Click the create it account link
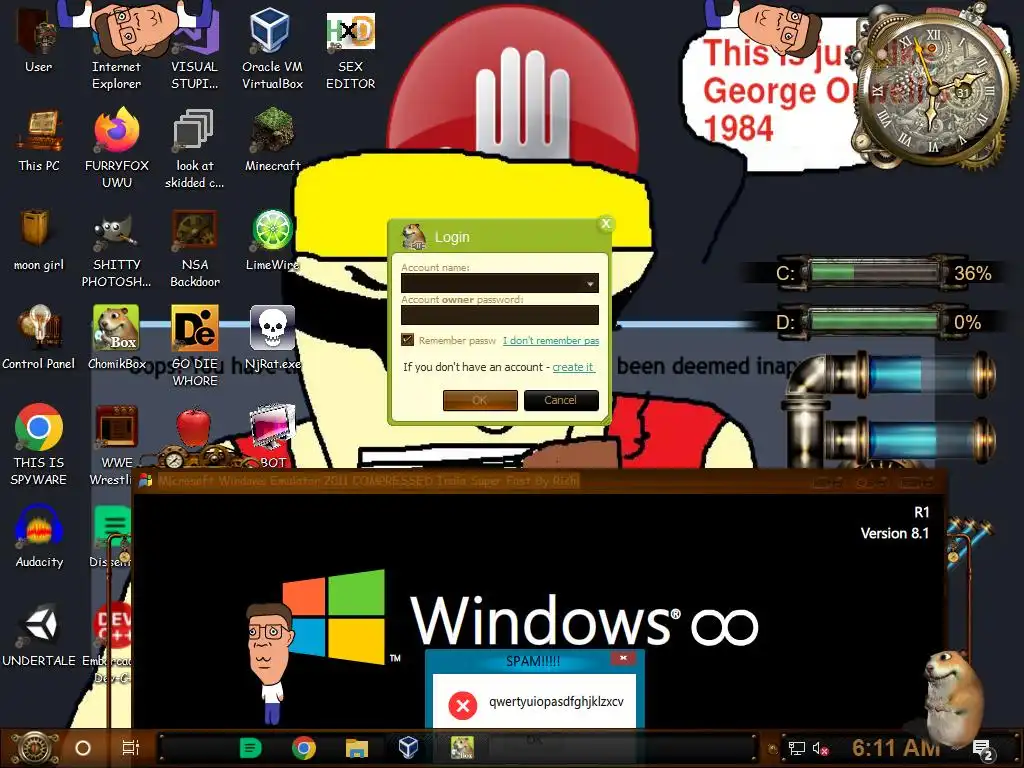The image size is (1024, 768). tap(573, 367)
